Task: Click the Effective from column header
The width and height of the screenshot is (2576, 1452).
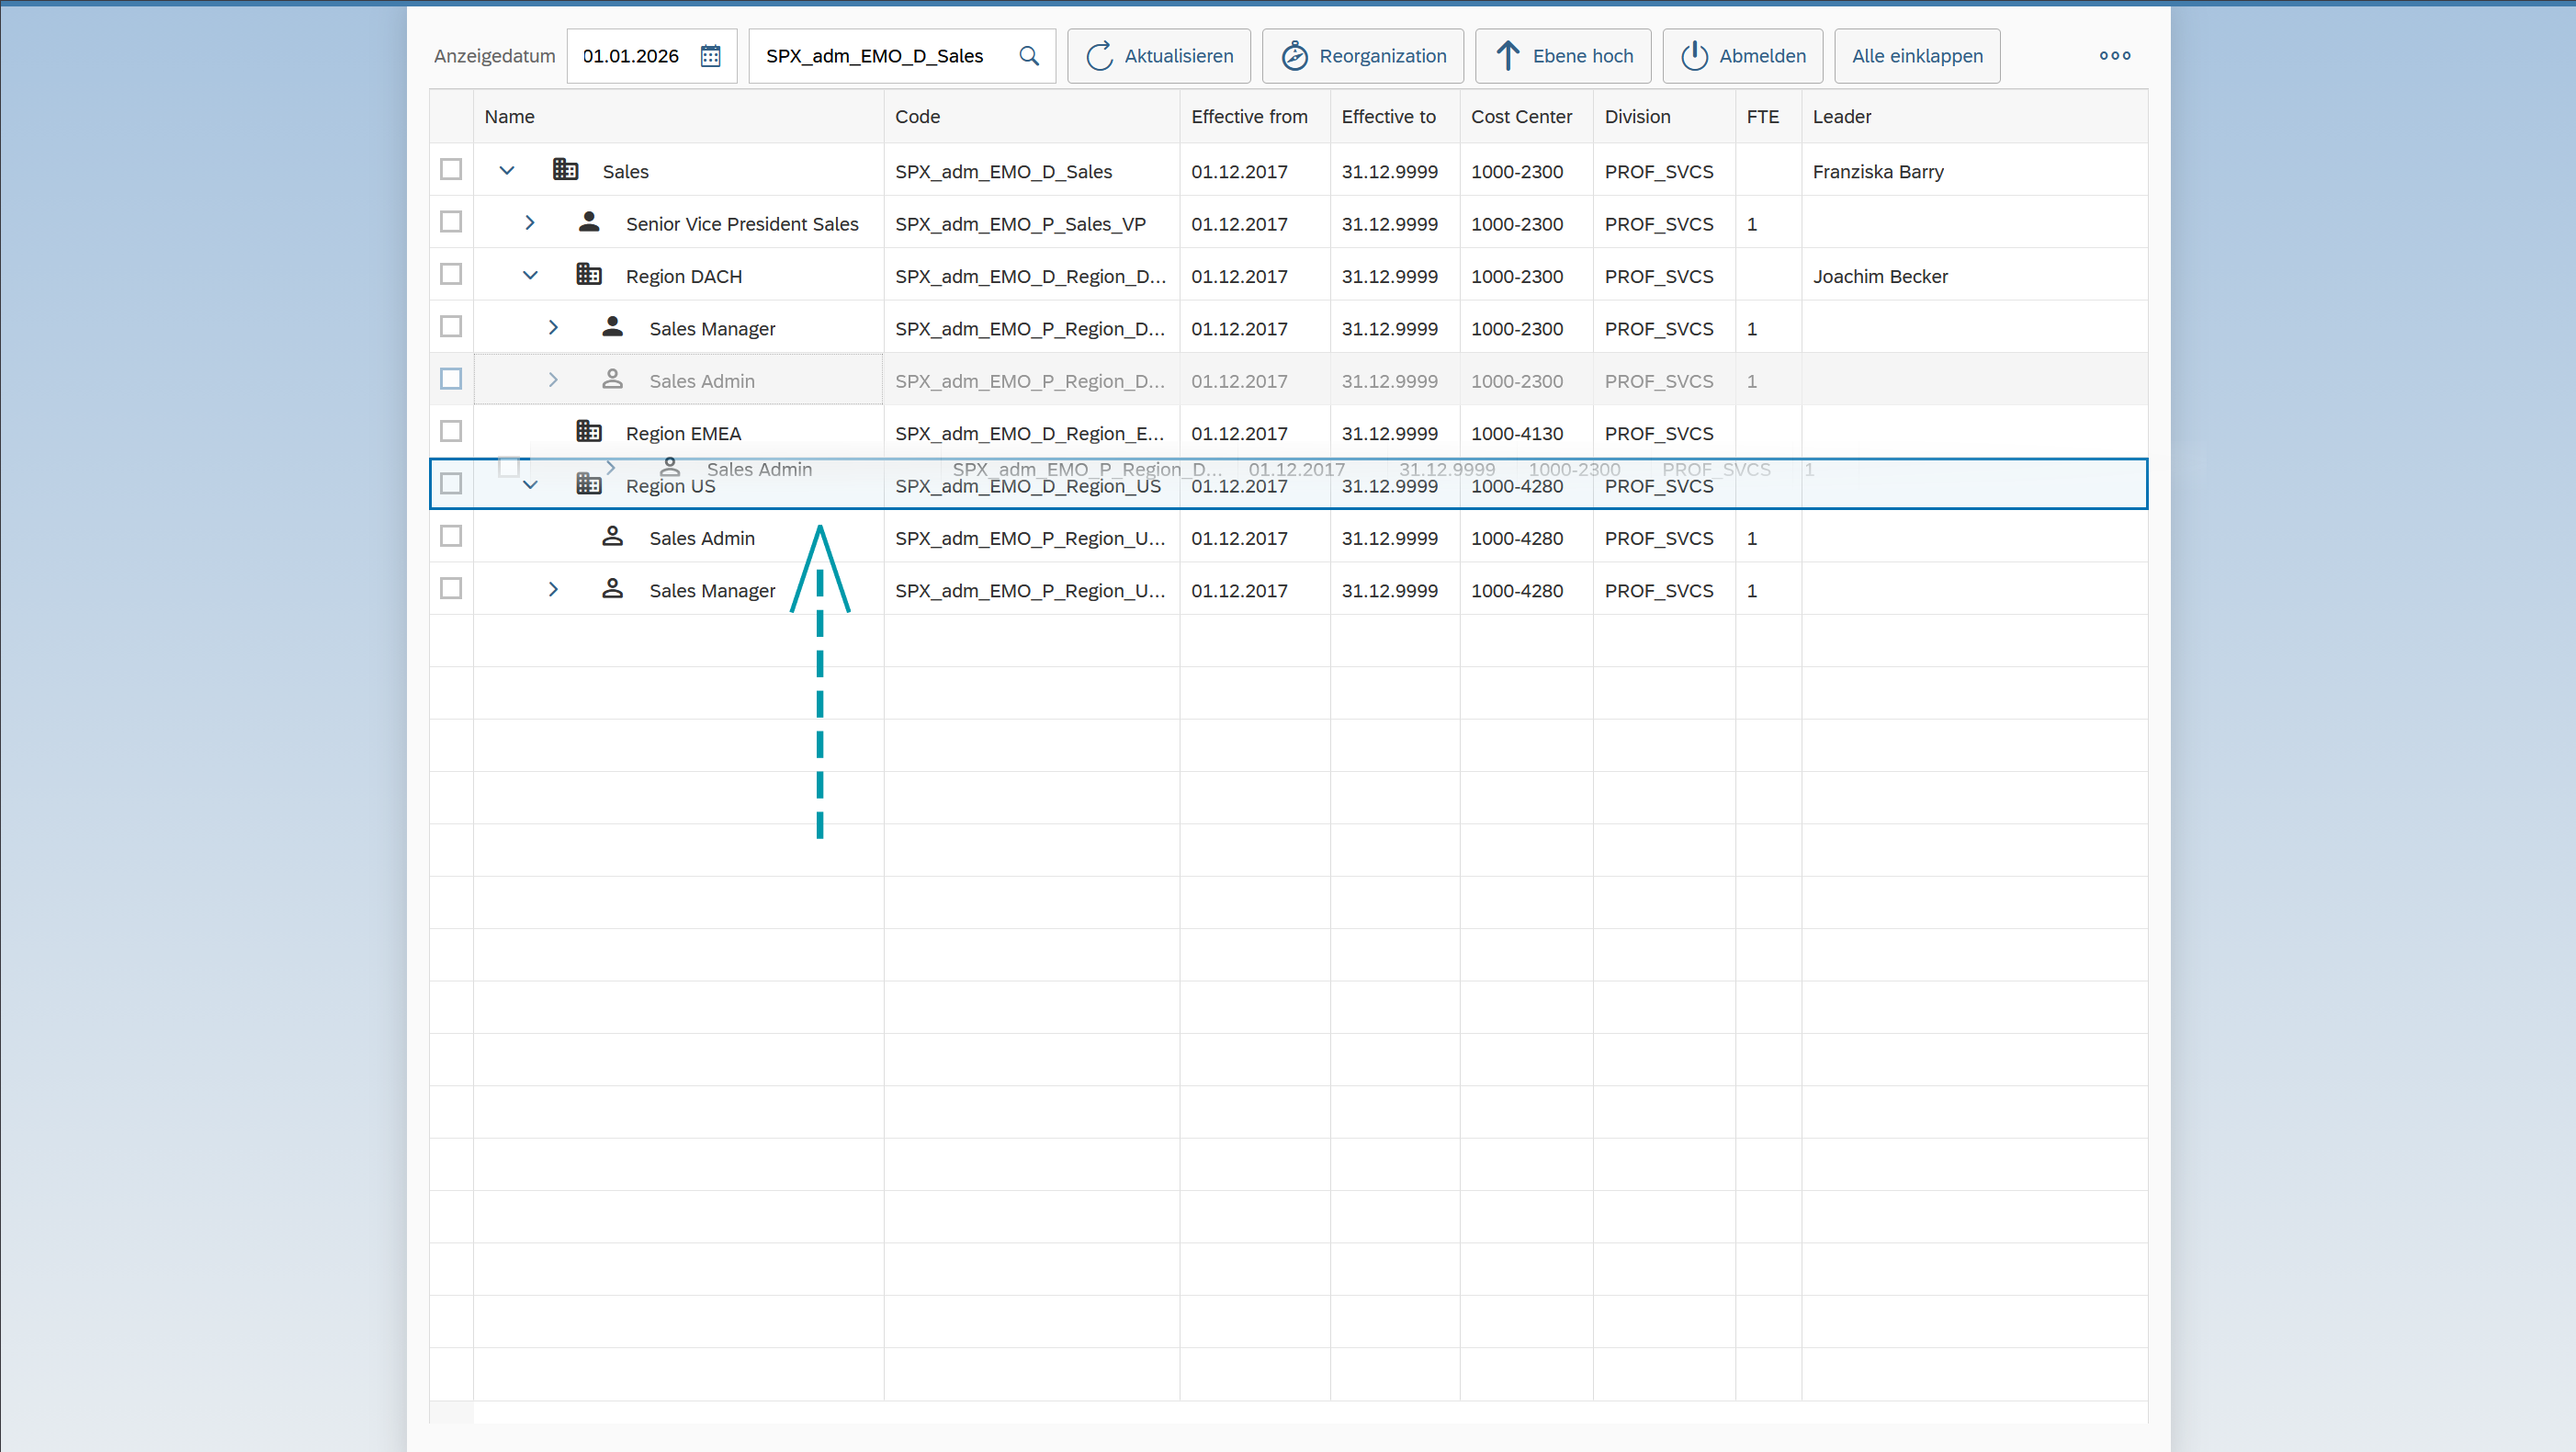Action: [x=1248, y=116]
